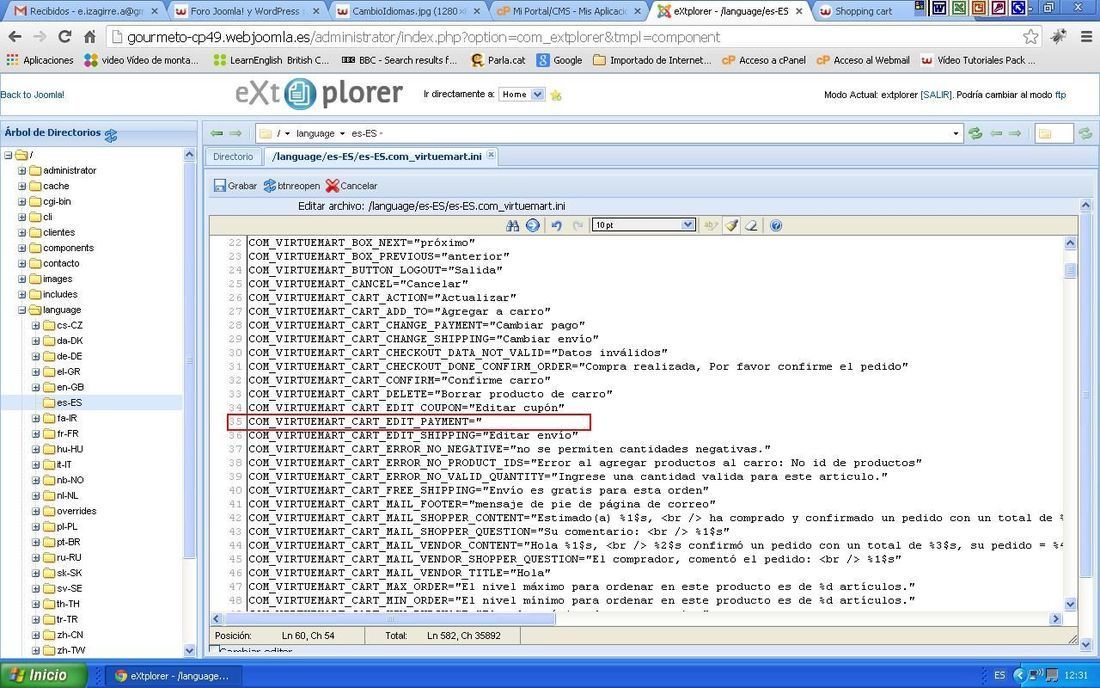Click the eXtplorer logo
This screenshot has width=1100, height=688.
click(x=318, y=93)
